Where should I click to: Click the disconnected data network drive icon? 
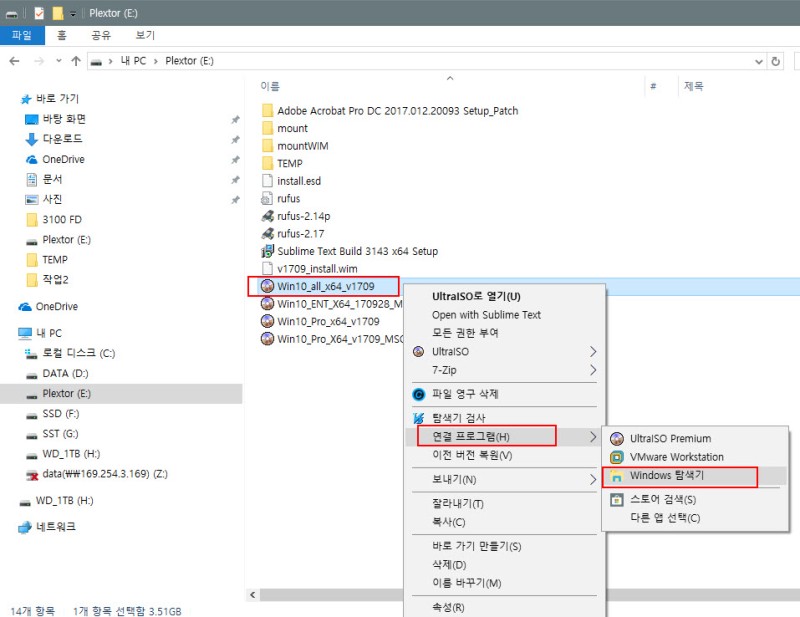32,475
